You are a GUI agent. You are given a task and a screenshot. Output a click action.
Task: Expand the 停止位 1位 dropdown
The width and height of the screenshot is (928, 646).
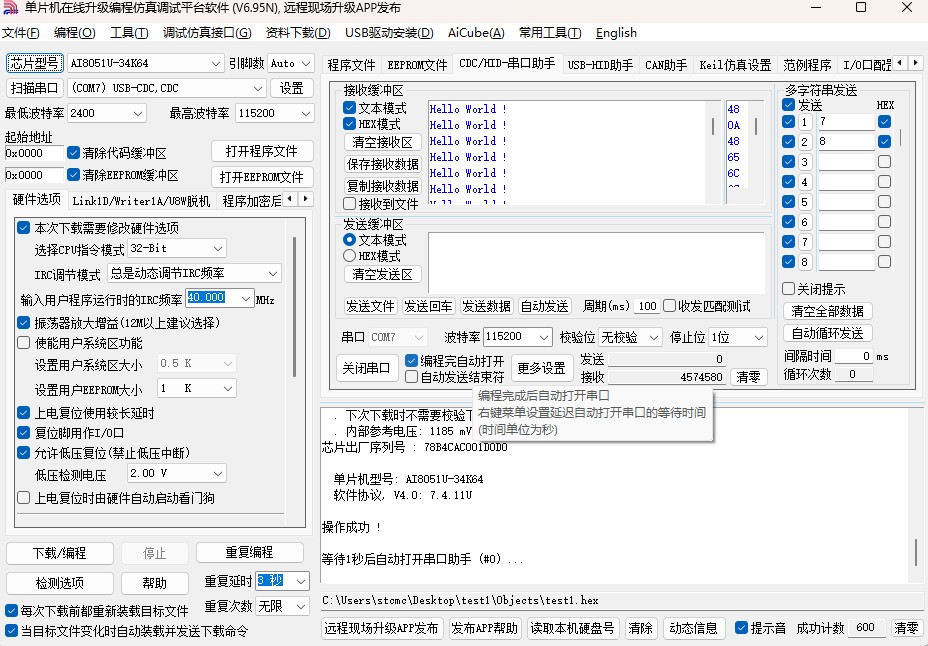759,337
